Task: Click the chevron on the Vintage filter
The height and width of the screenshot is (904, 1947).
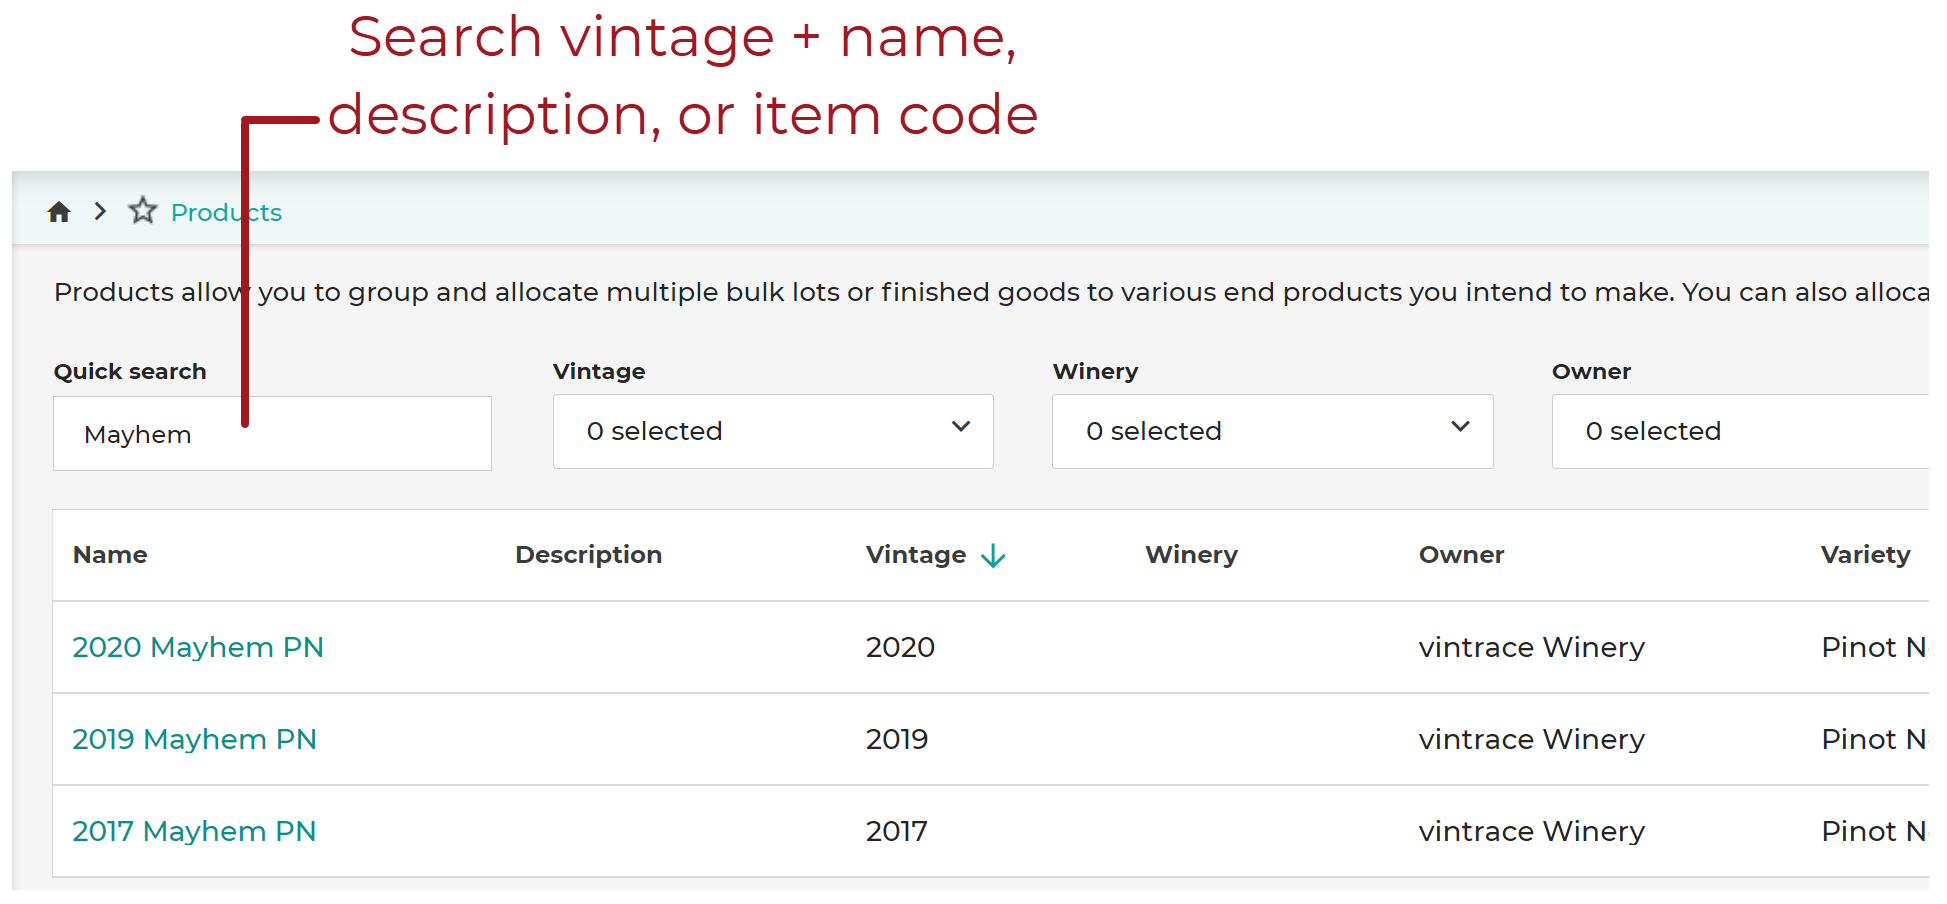Action: coord(961,428)
